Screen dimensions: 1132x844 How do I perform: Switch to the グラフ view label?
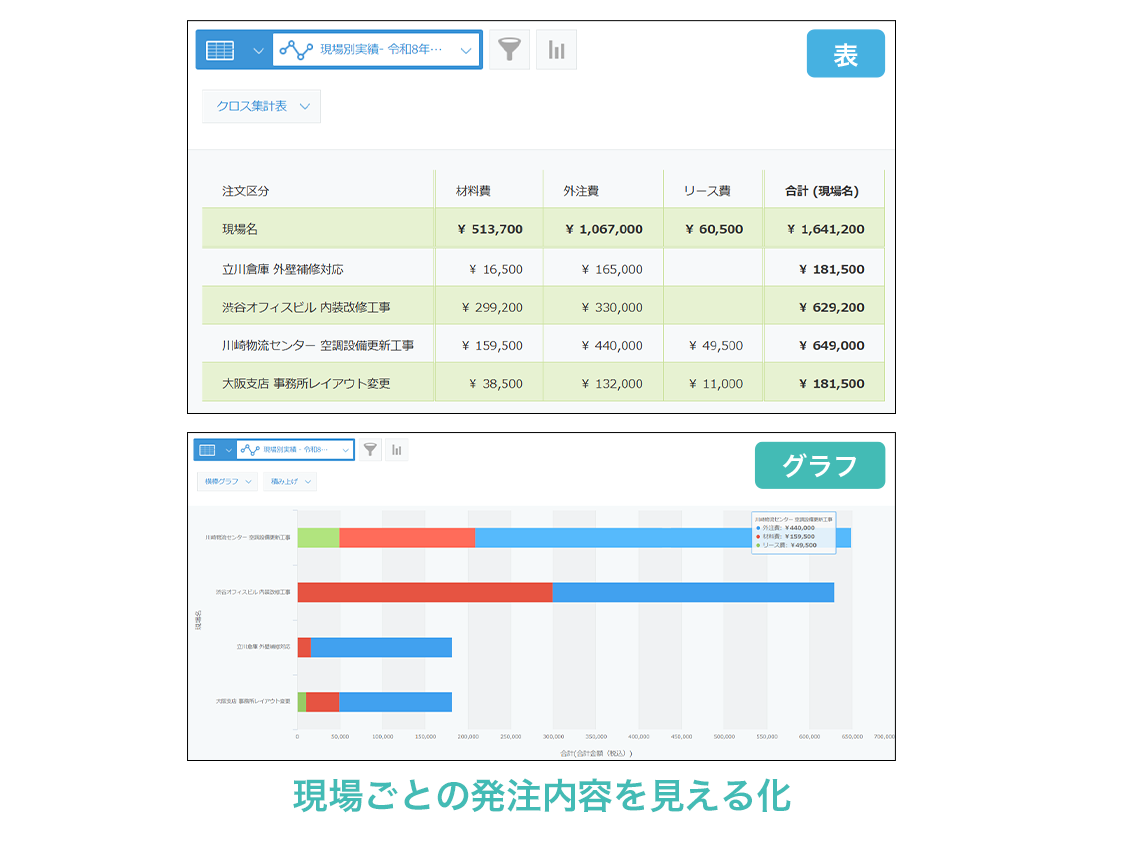pos(820,465)
